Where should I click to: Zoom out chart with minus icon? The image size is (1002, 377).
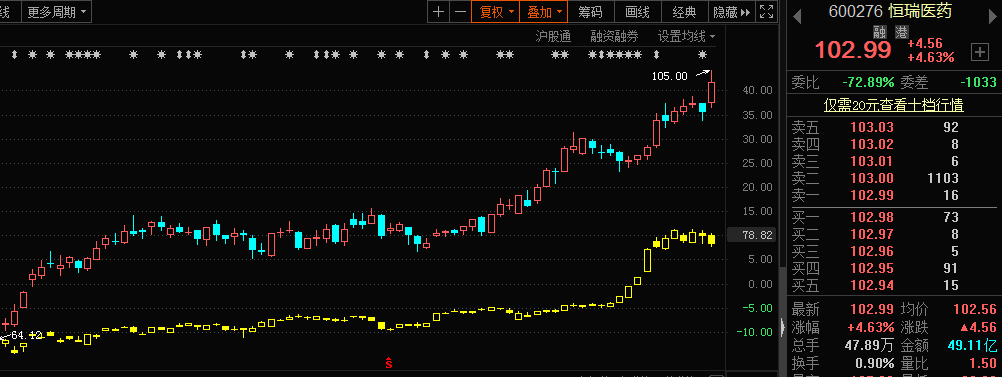tap(460, 12)
